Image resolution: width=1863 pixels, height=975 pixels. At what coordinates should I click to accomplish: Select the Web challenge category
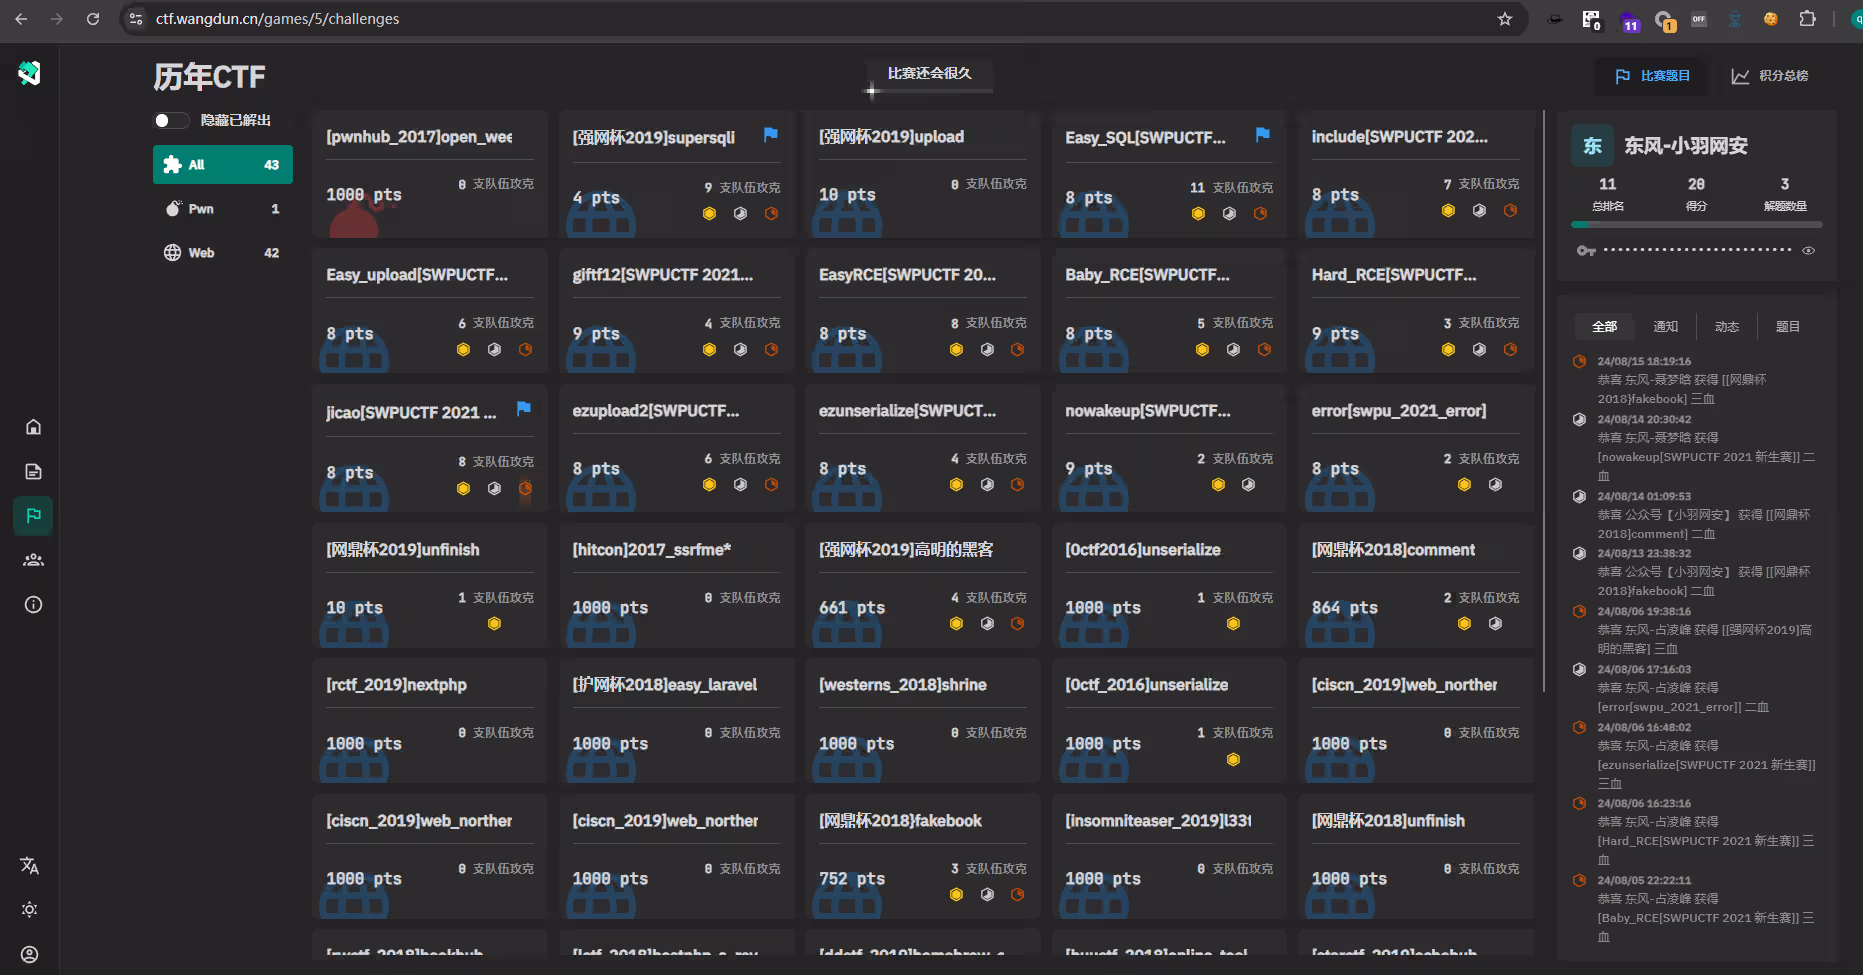click(222, 253)
